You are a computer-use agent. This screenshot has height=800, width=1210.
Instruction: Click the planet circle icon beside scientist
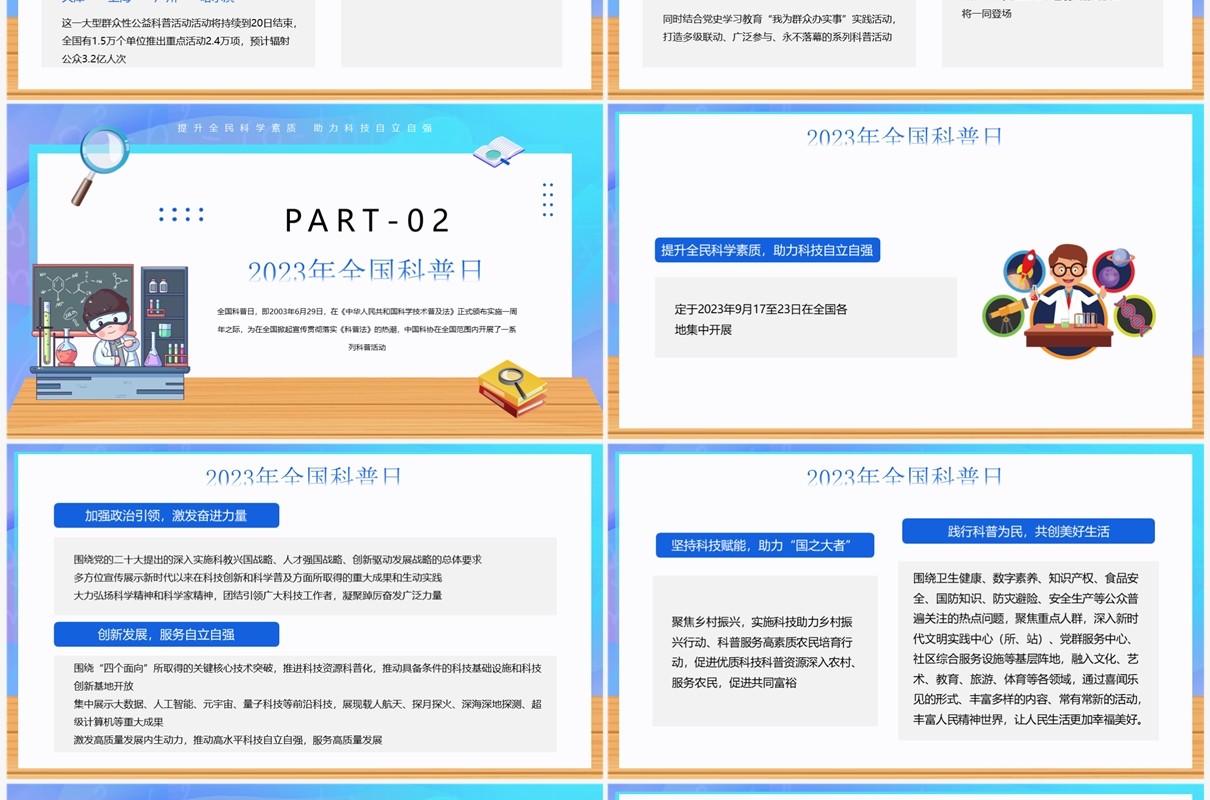(1113, 270)
